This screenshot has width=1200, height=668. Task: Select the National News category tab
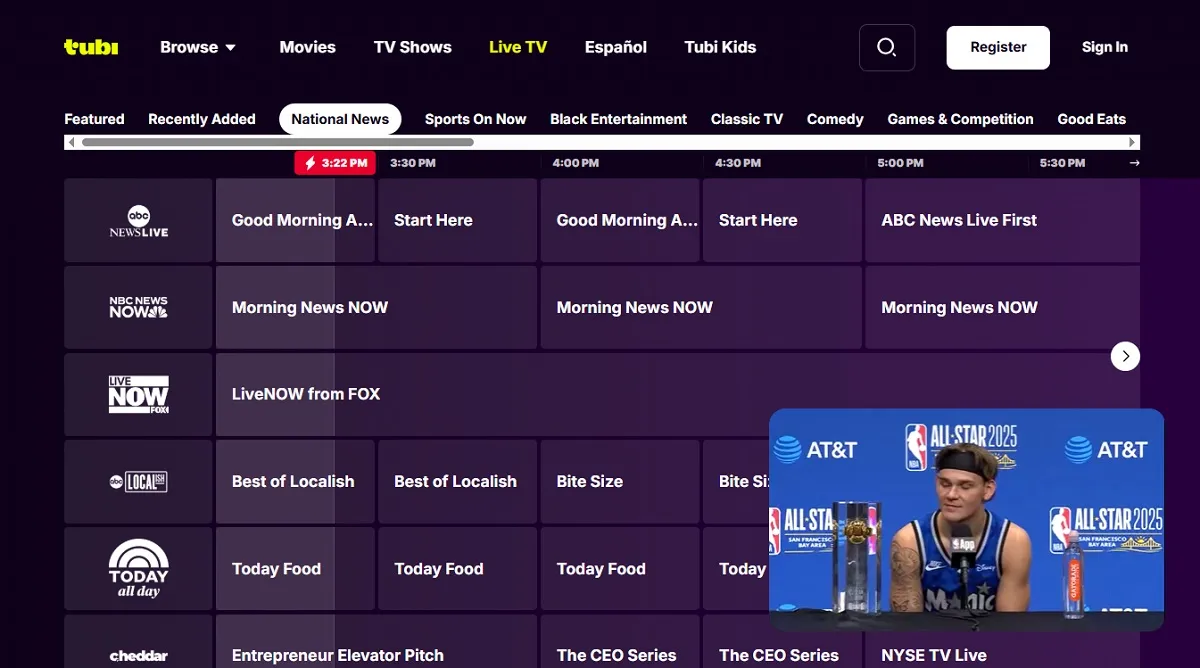340,119
